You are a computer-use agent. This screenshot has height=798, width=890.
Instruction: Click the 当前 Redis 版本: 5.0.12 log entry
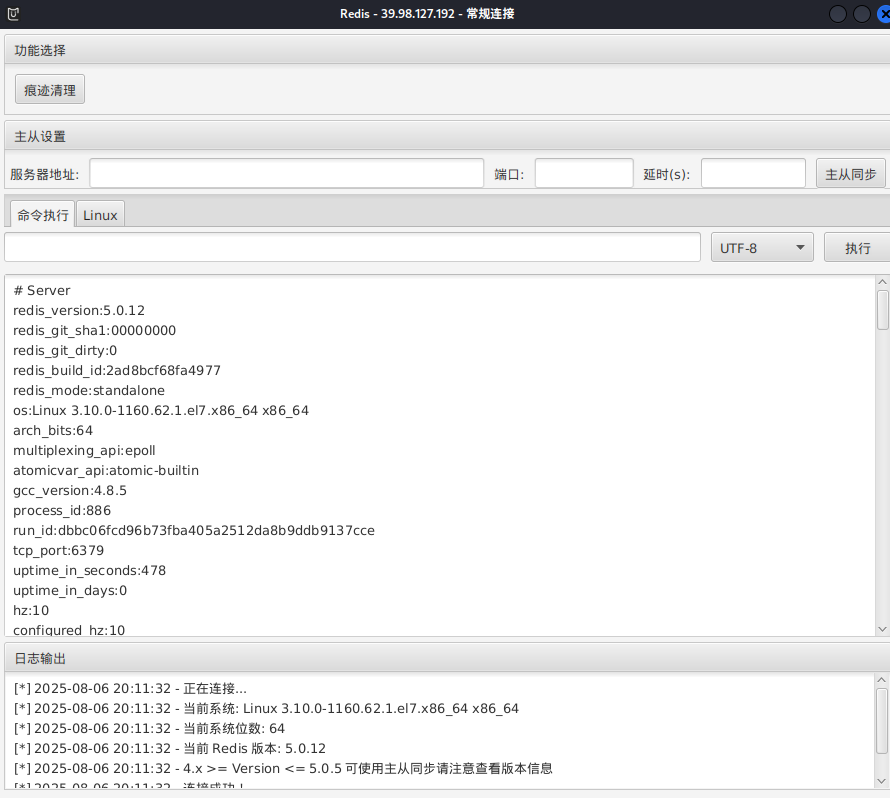point(170,748)
